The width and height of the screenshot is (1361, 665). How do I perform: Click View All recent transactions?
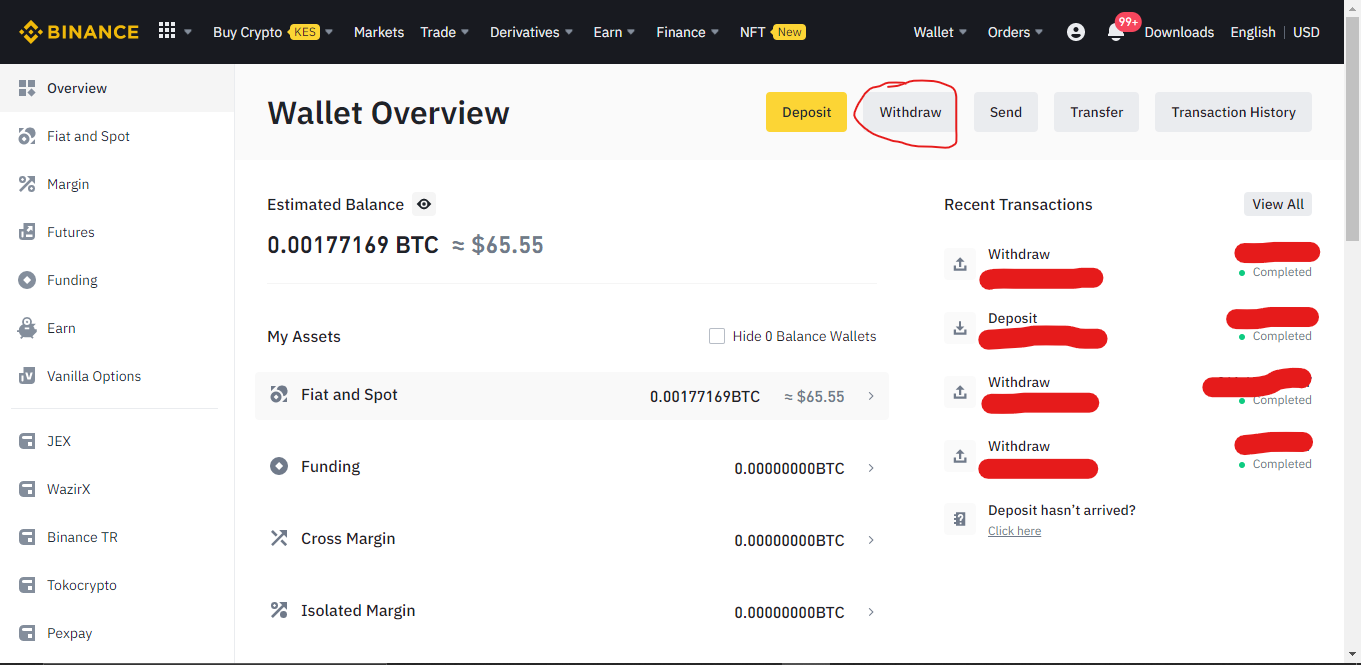(1278, 204)
